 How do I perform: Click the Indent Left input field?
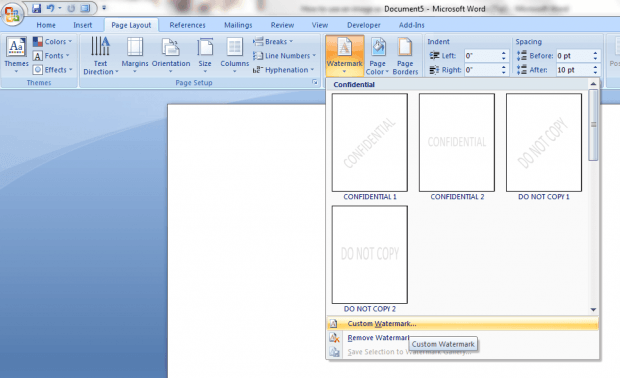(482, 56)
